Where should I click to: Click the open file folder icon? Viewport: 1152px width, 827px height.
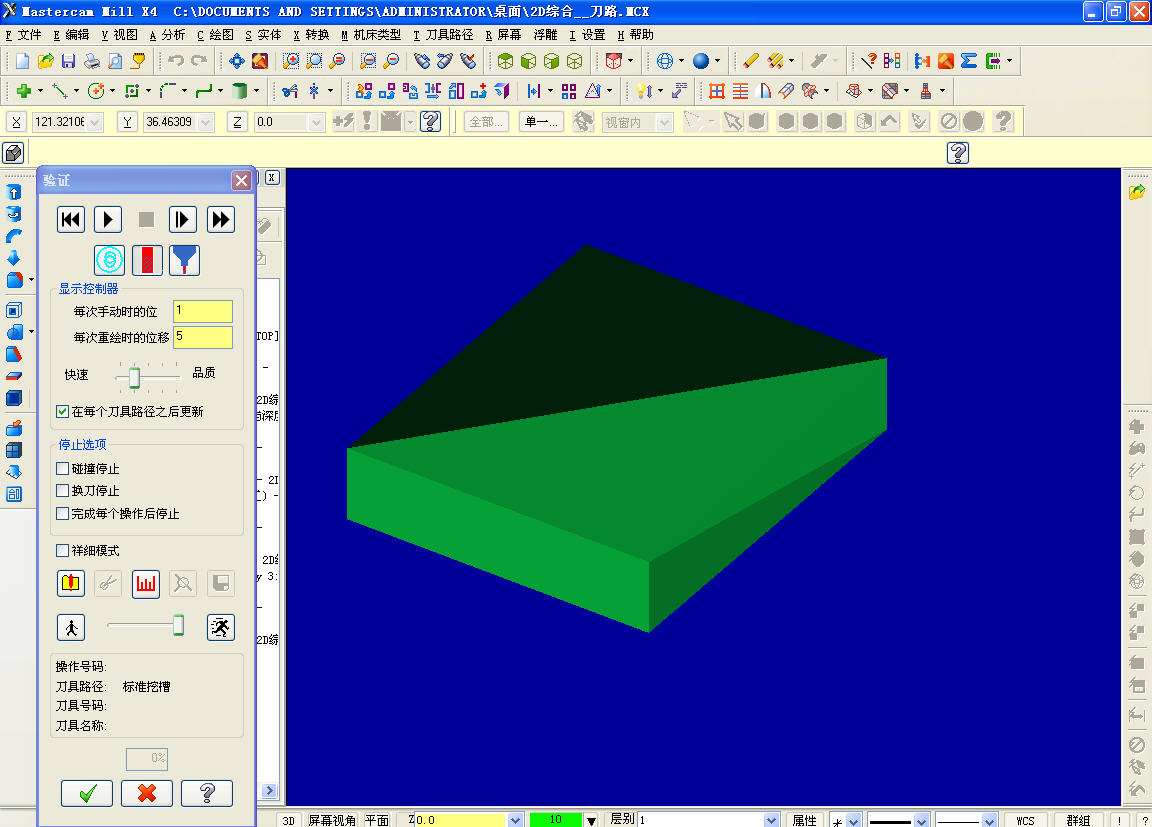pos(46,61)
